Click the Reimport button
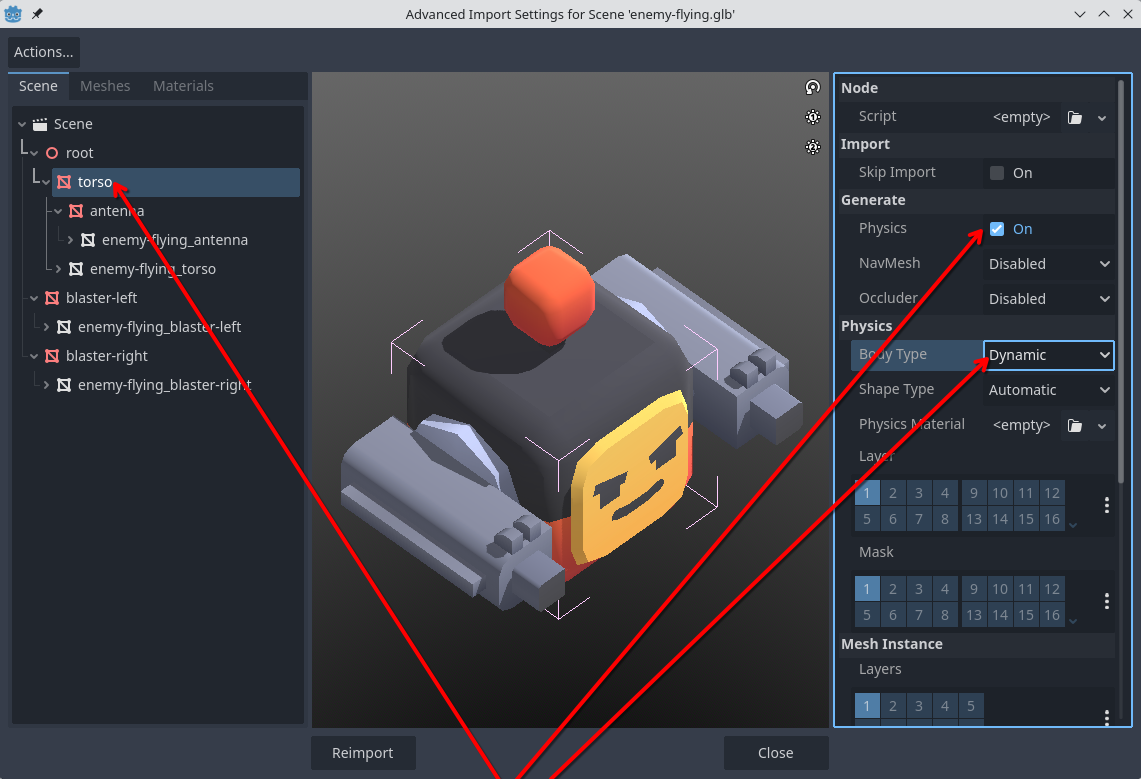This screenshot has height=779, width=1141. coord(363,753)
